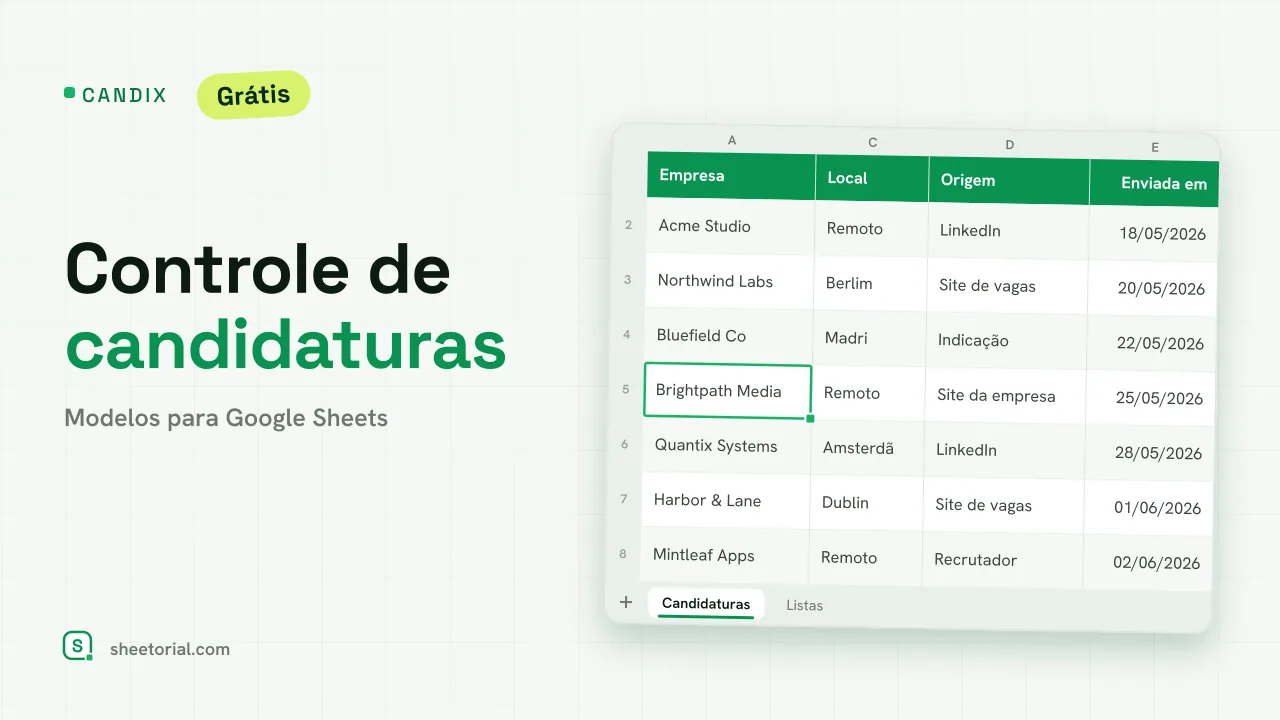Select row number 2
Viewport: 1280px width, 720px height.
coord(629,225)
